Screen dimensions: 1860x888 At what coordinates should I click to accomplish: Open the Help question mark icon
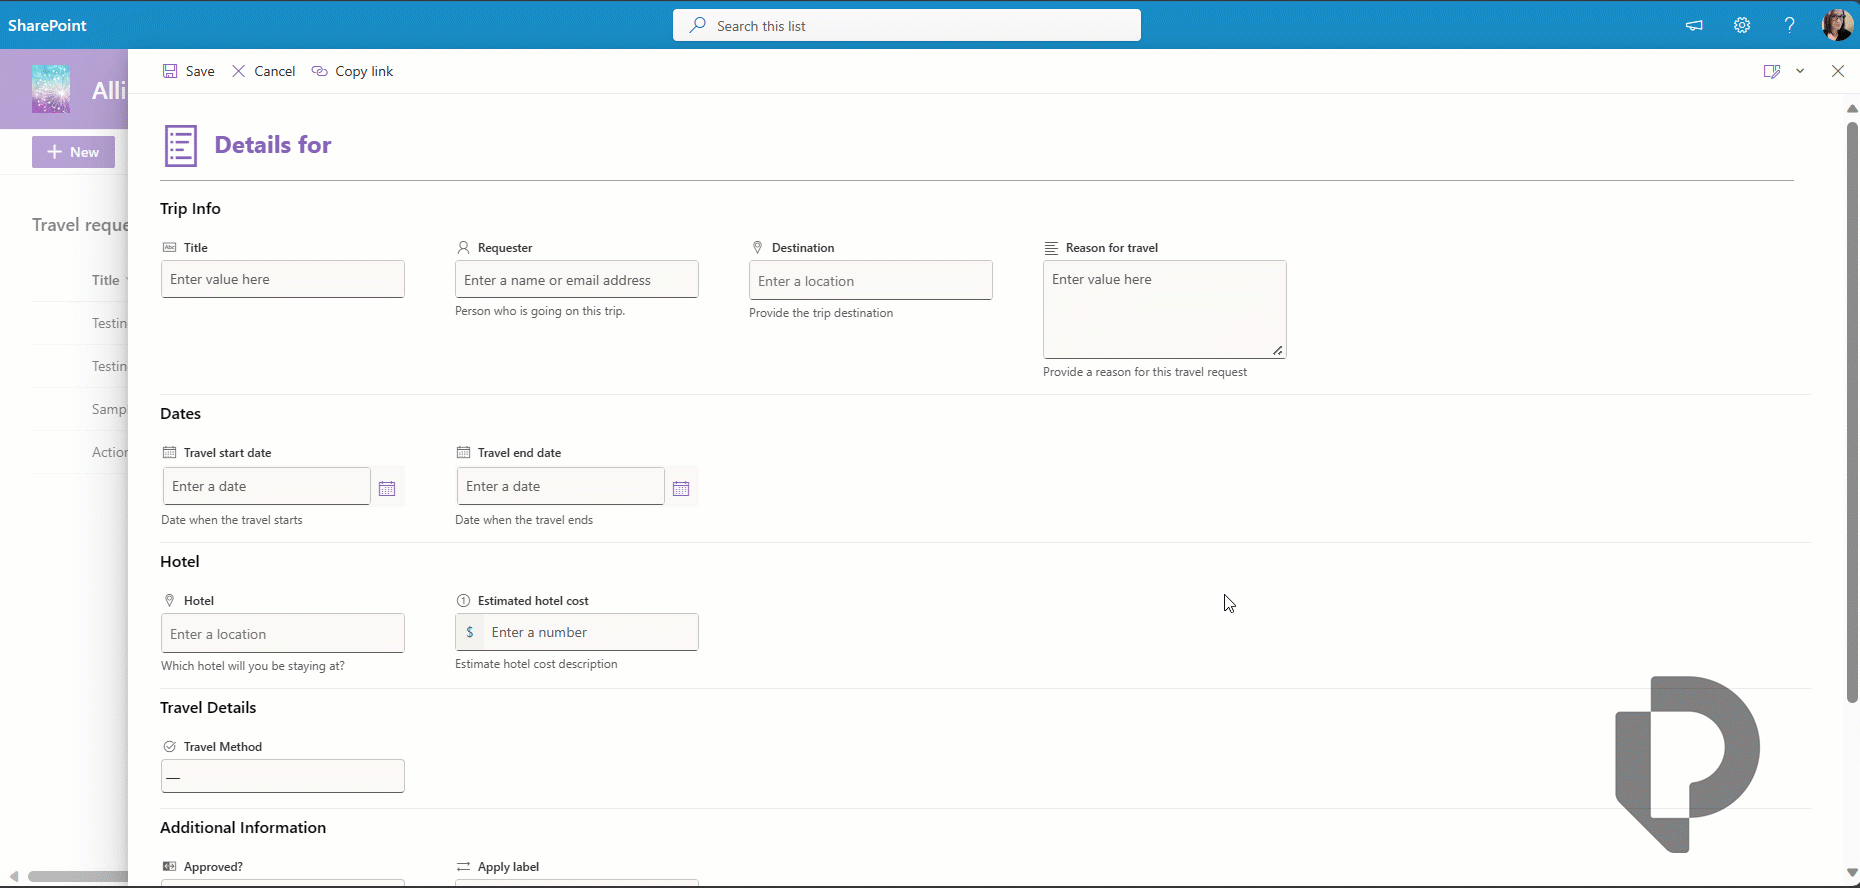tap(1789, 25)
